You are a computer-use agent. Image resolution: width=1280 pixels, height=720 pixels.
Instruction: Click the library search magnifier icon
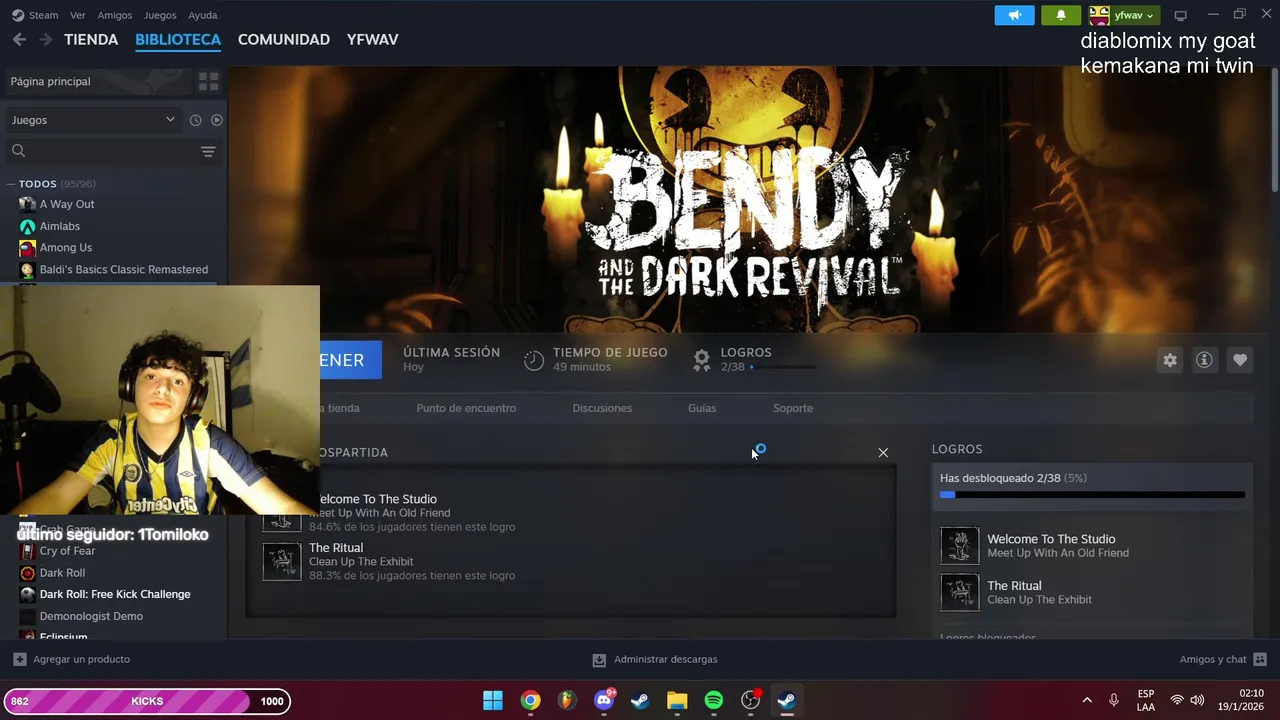(18, 151)
